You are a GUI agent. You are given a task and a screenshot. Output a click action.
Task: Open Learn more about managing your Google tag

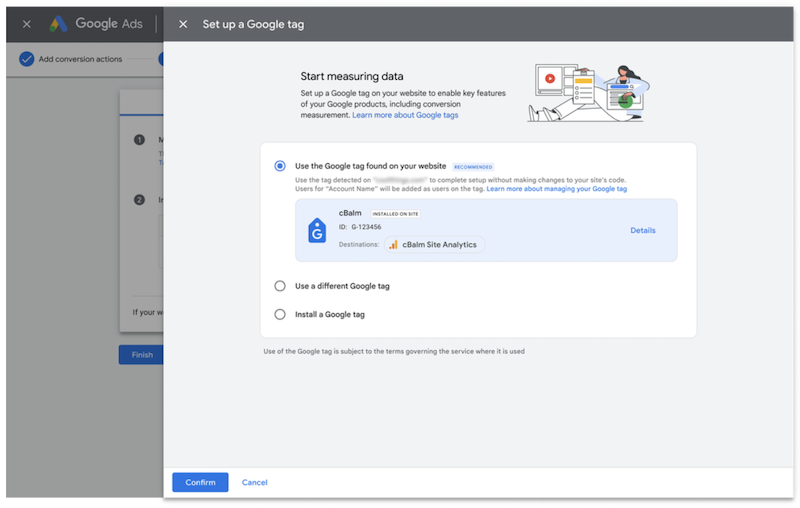557,189
